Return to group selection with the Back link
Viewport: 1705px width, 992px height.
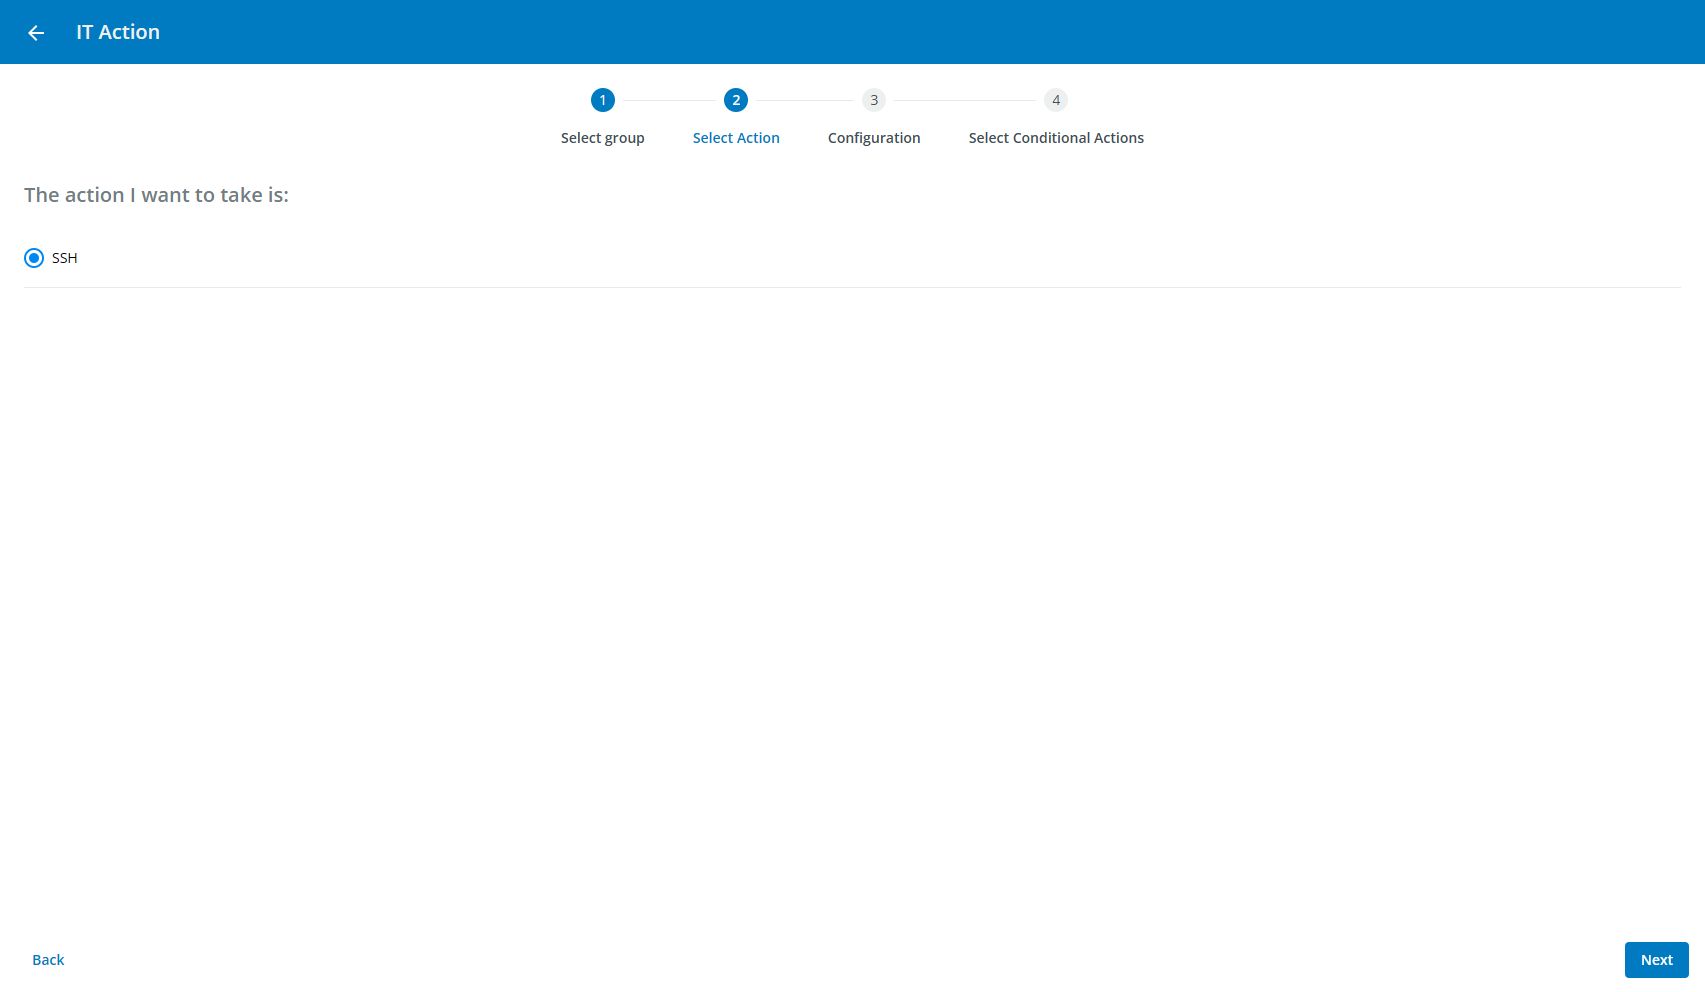pos(47,959)
